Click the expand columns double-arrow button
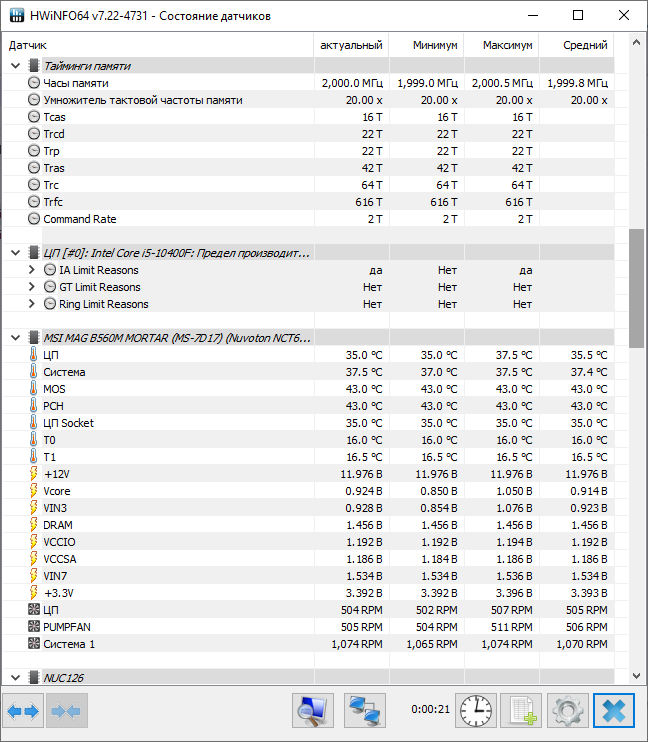This screenshot has width=648, height=742. click(x=23, y=711)
